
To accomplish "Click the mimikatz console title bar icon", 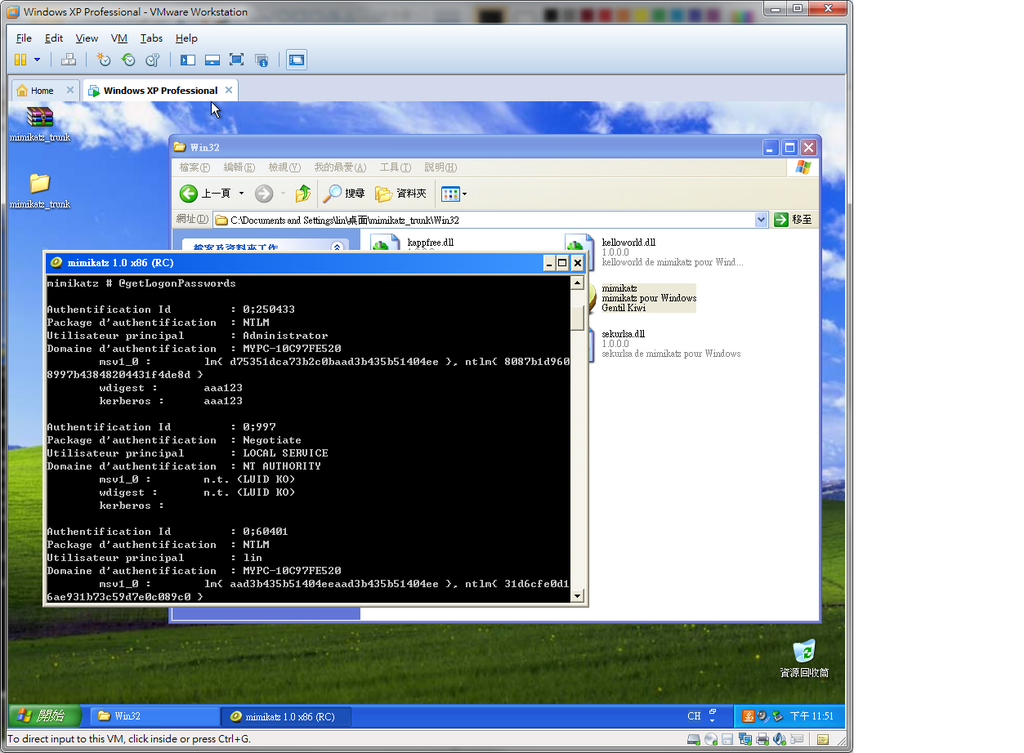I will pos(56,263).
